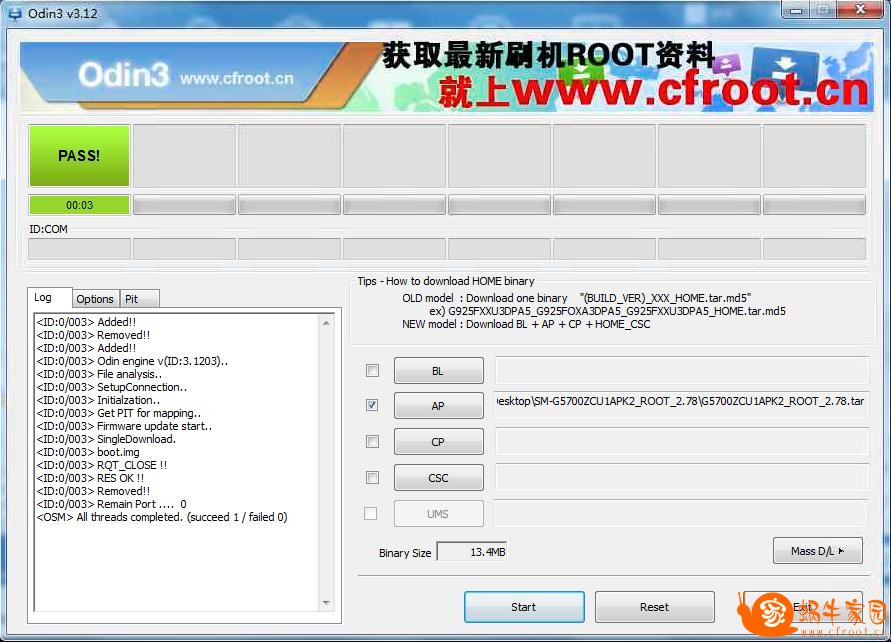Close the Odin3 v3.12 window
Viewport: 891px width, 642px height.
[860, 9]
